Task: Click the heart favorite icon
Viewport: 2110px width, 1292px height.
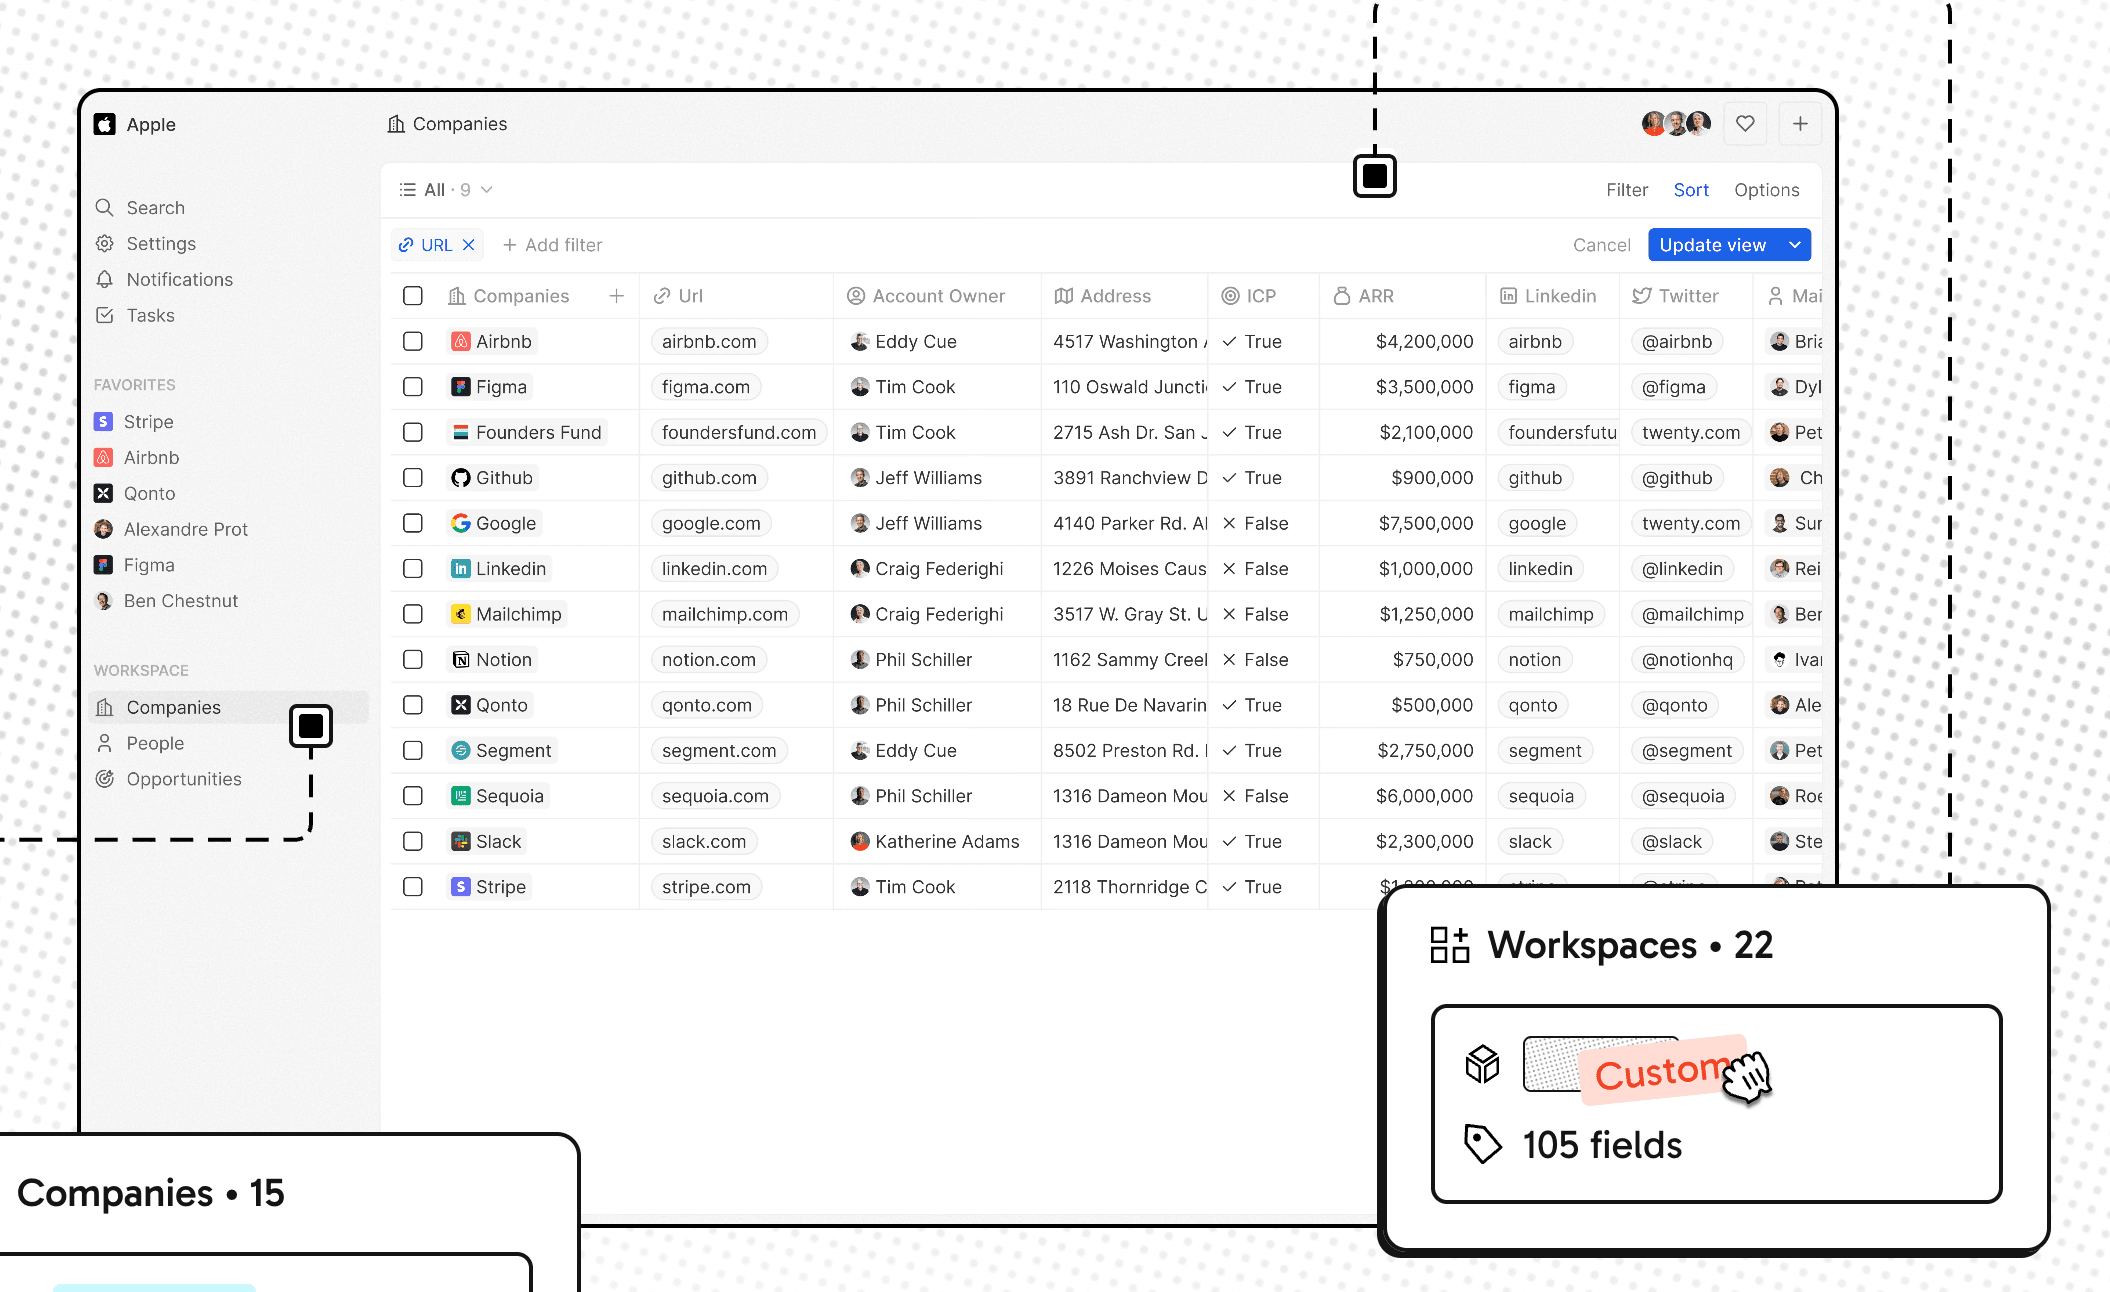Action: coord(1745,124)
